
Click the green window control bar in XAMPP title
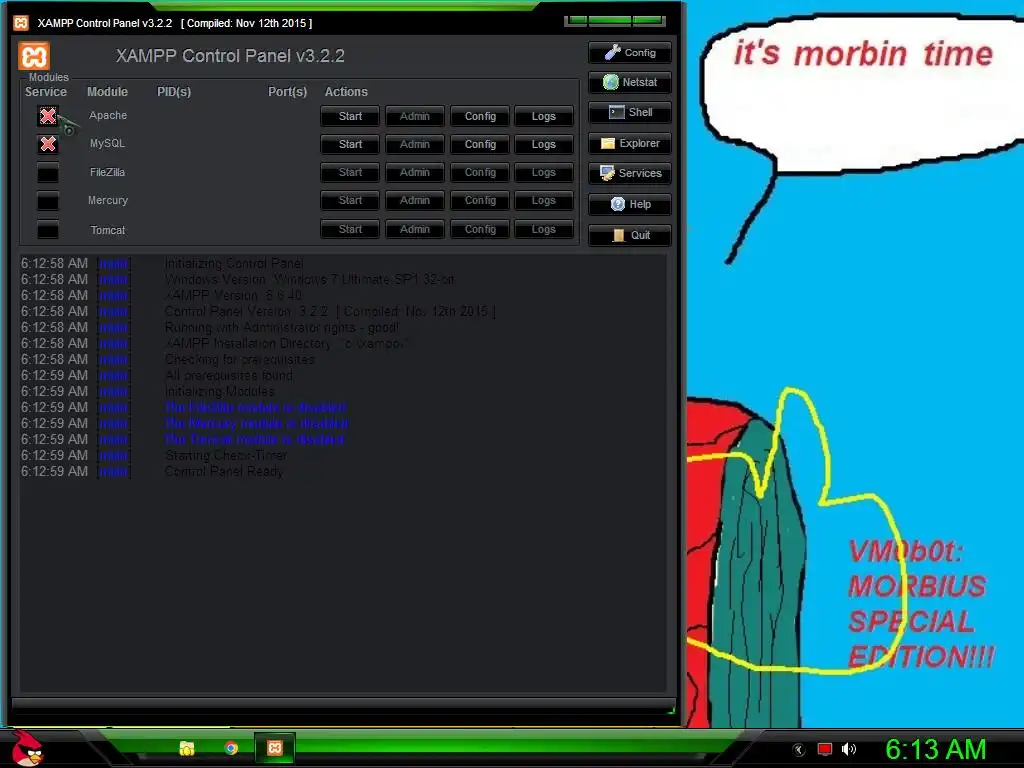[615, 20]
